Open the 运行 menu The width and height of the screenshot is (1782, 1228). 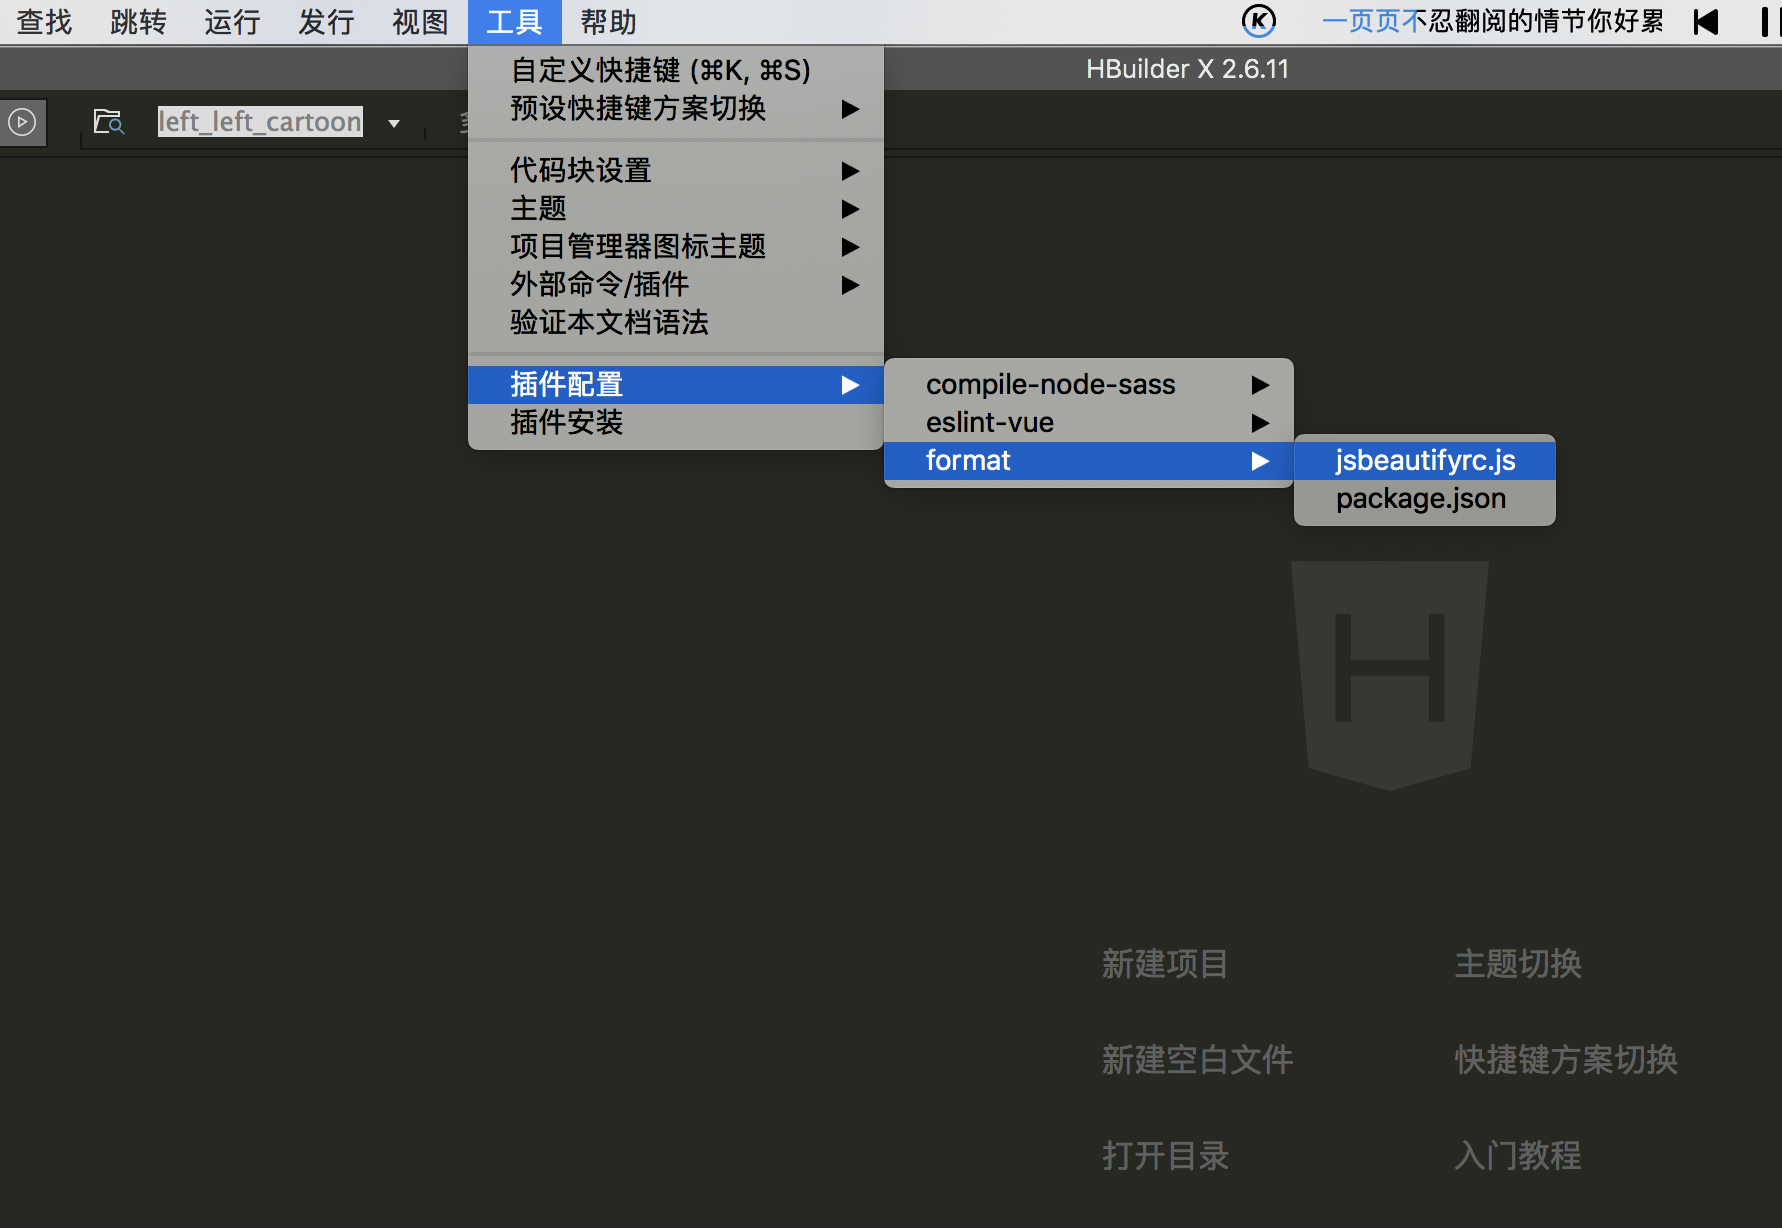click(x=232, y=22)
